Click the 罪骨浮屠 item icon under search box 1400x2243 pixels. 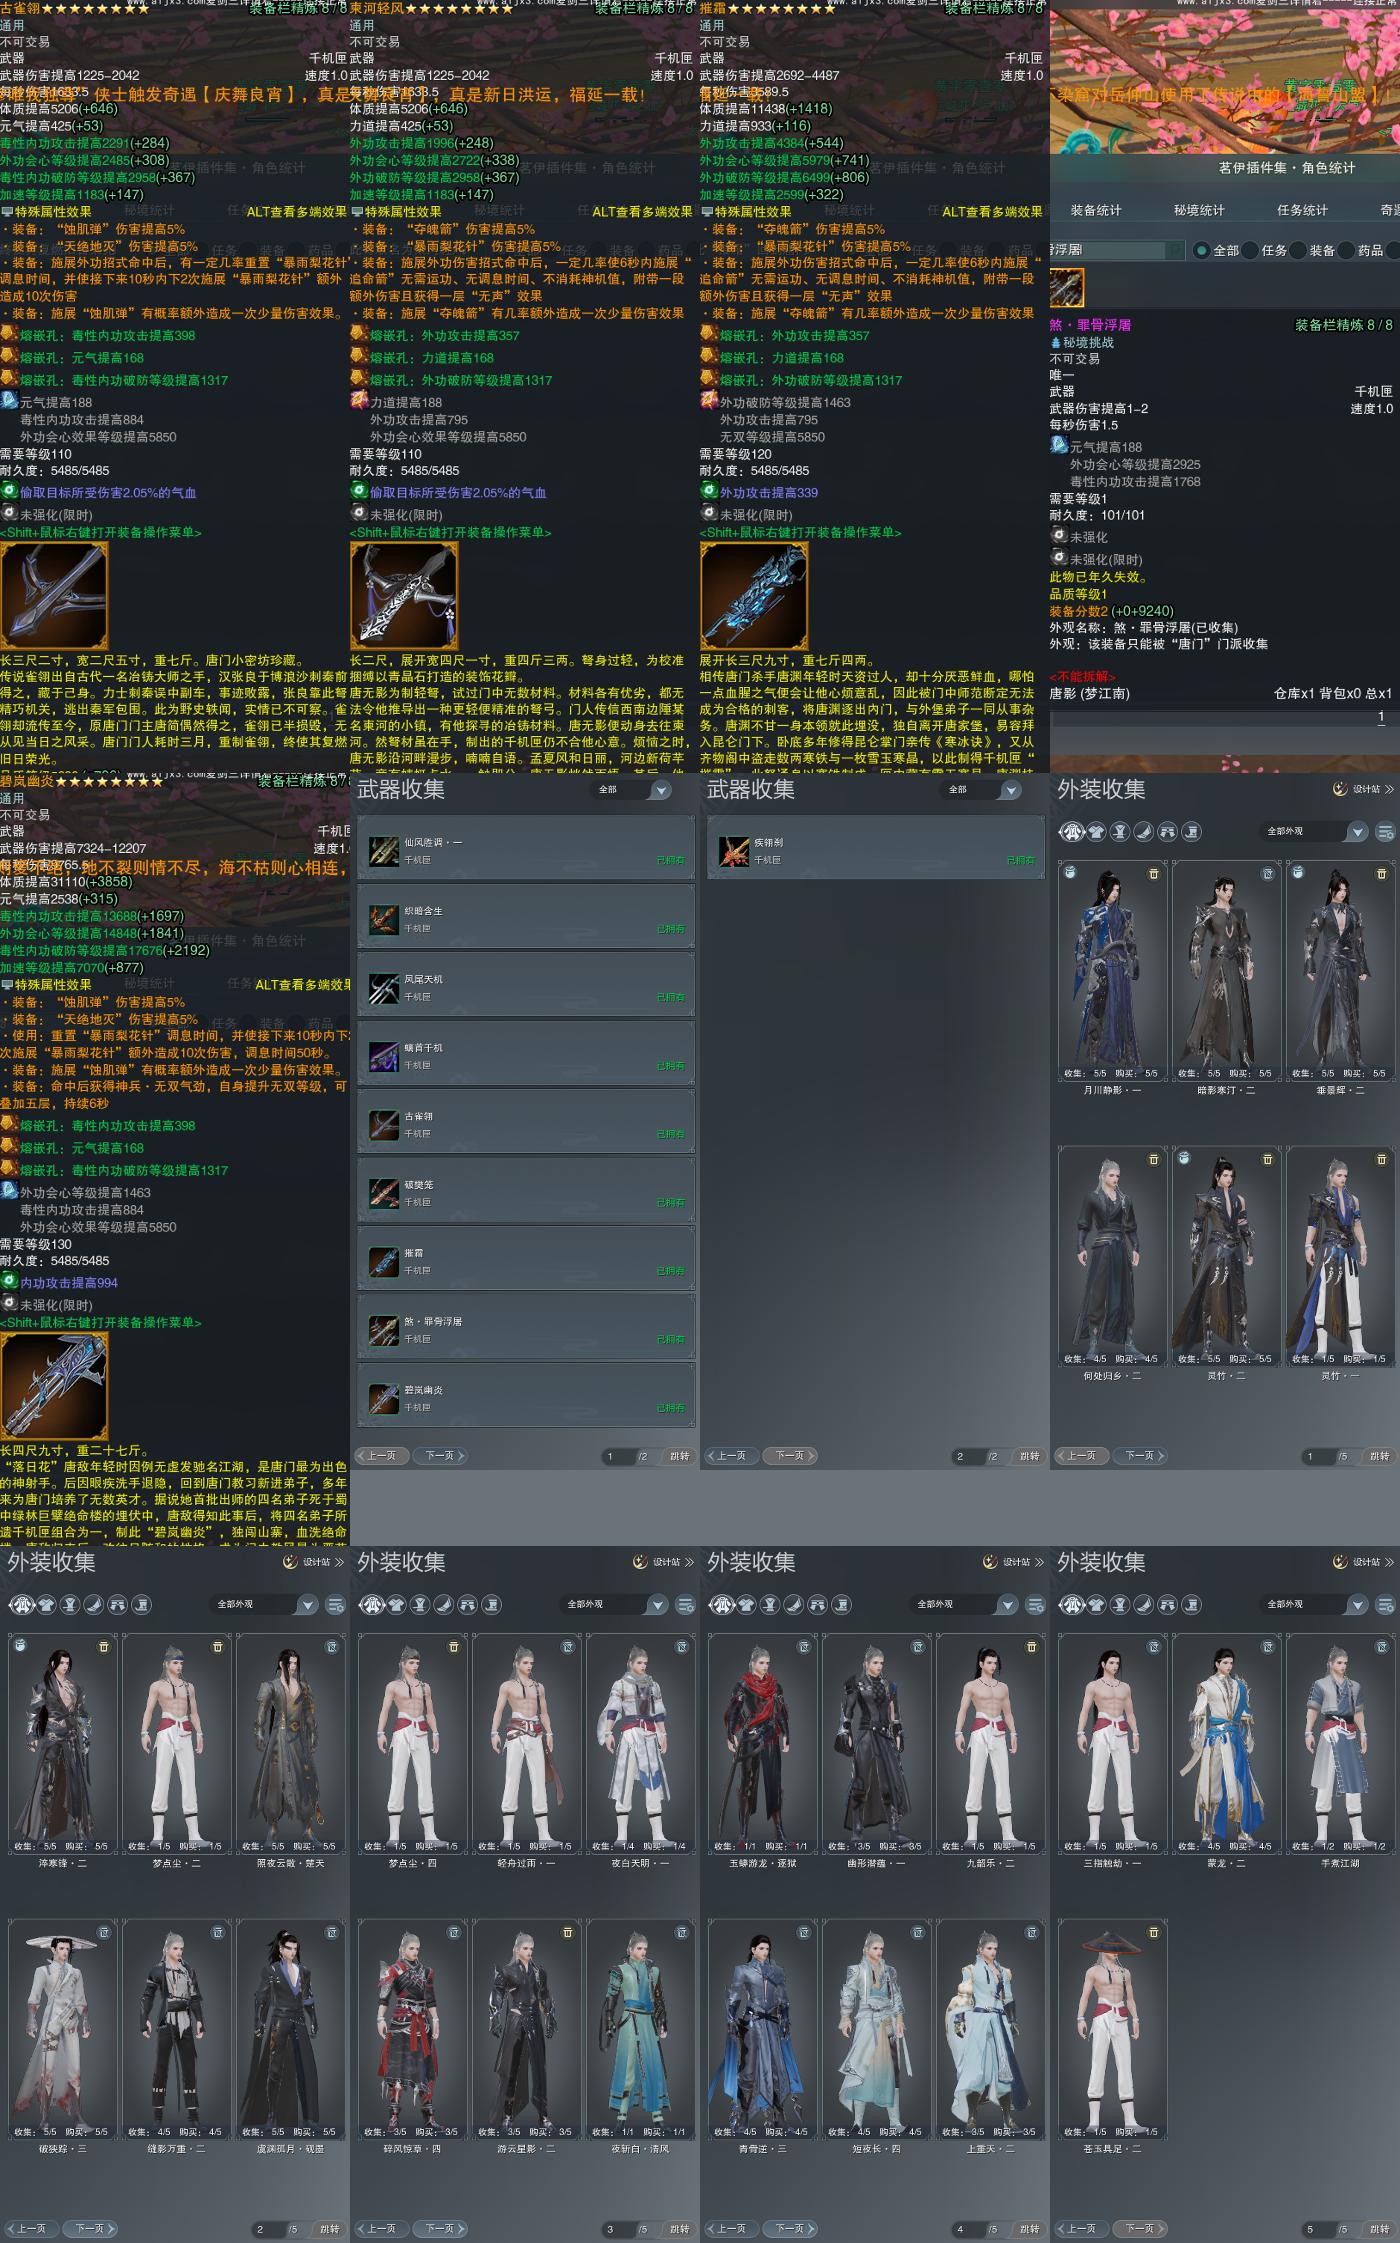[x=1066, y=288]
